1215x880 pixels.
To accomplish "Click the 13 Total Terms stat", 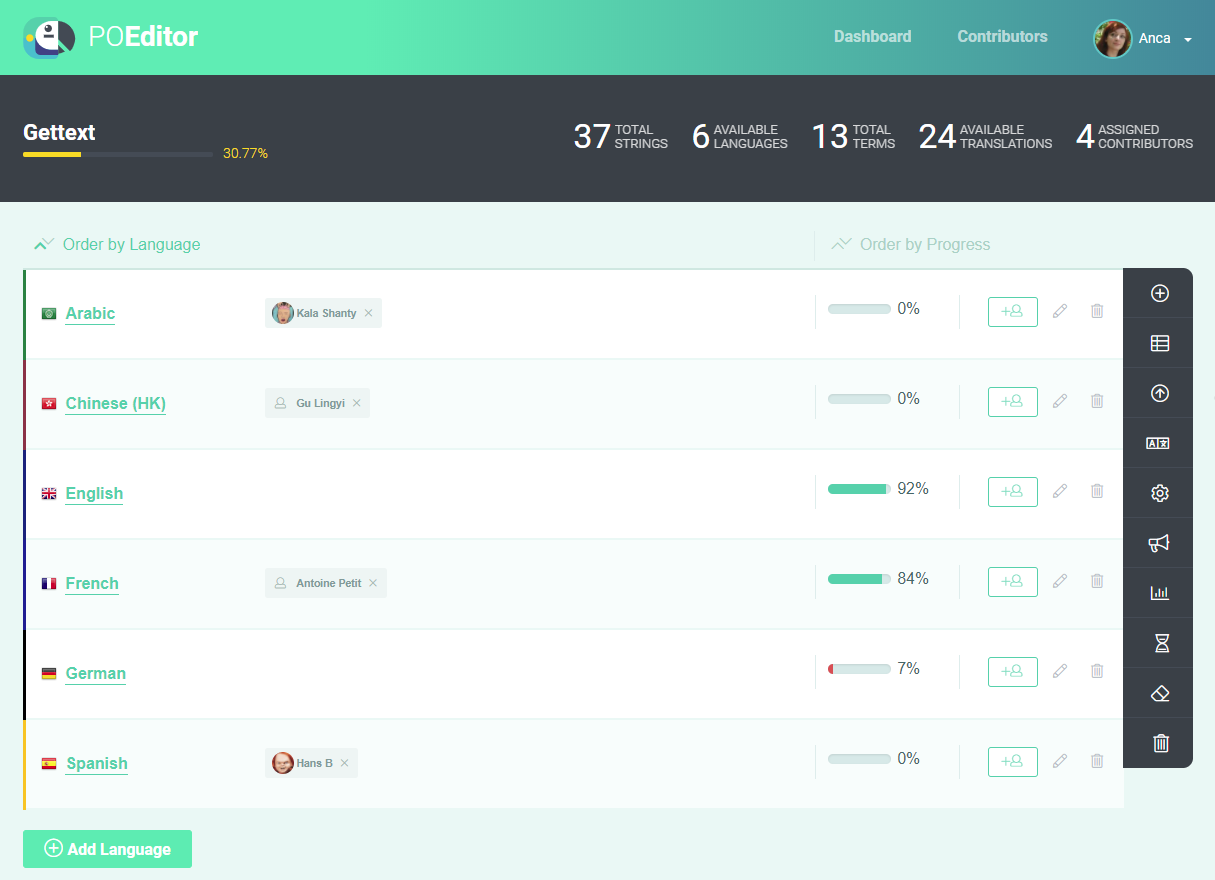I will [853, 136].
